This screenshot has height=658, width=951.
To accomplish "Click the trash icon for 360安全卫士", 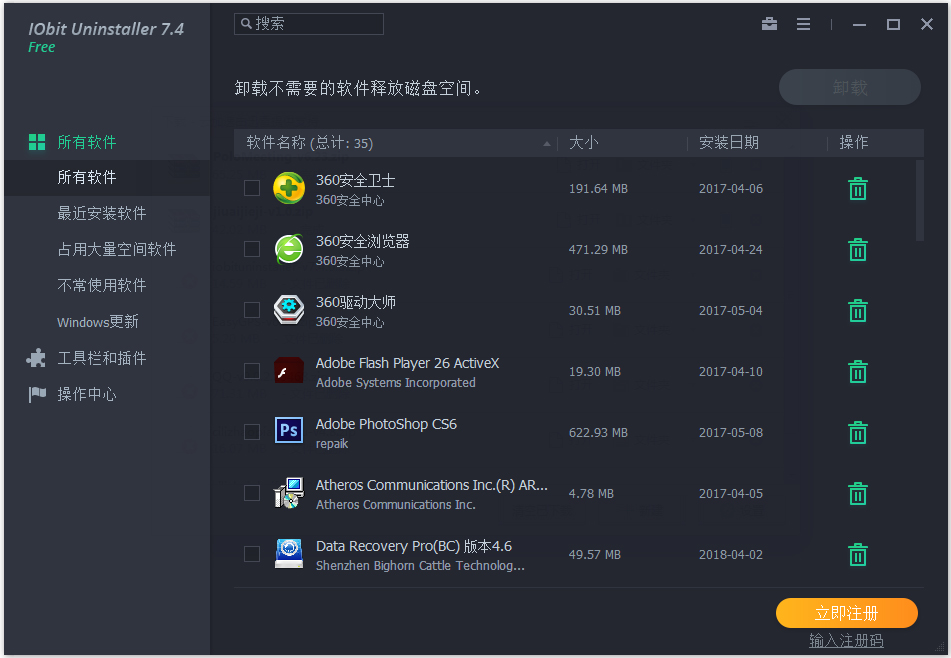I will pyautogui.click(x=857, y=189).
